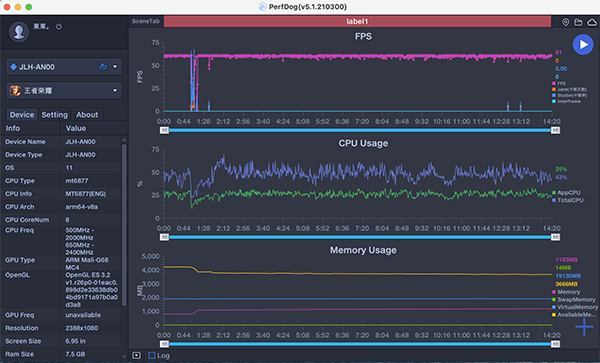Click the USB link icon beside JLH-AN00
The image size is (600, 363).
[103, 67]
